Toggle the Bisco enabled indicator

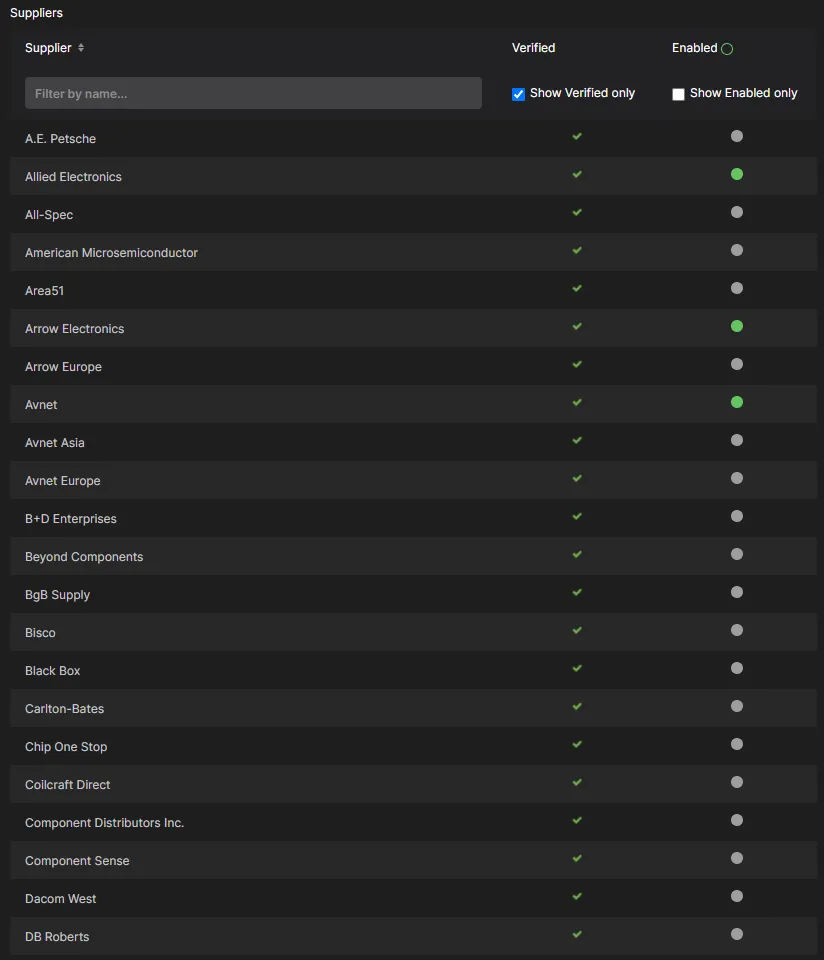737,629
